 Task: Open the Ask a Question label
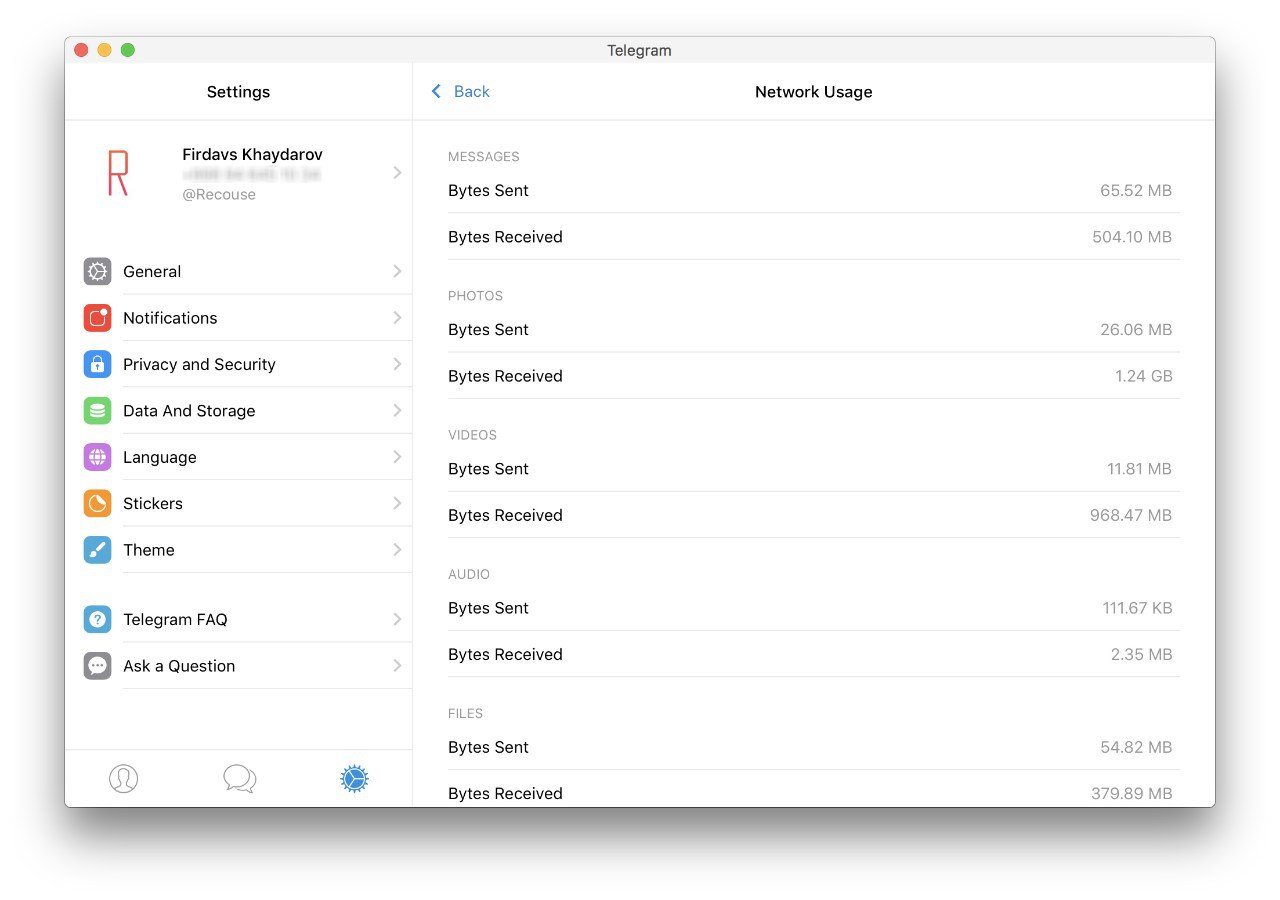pyautogui.click(x=179, y=666)
